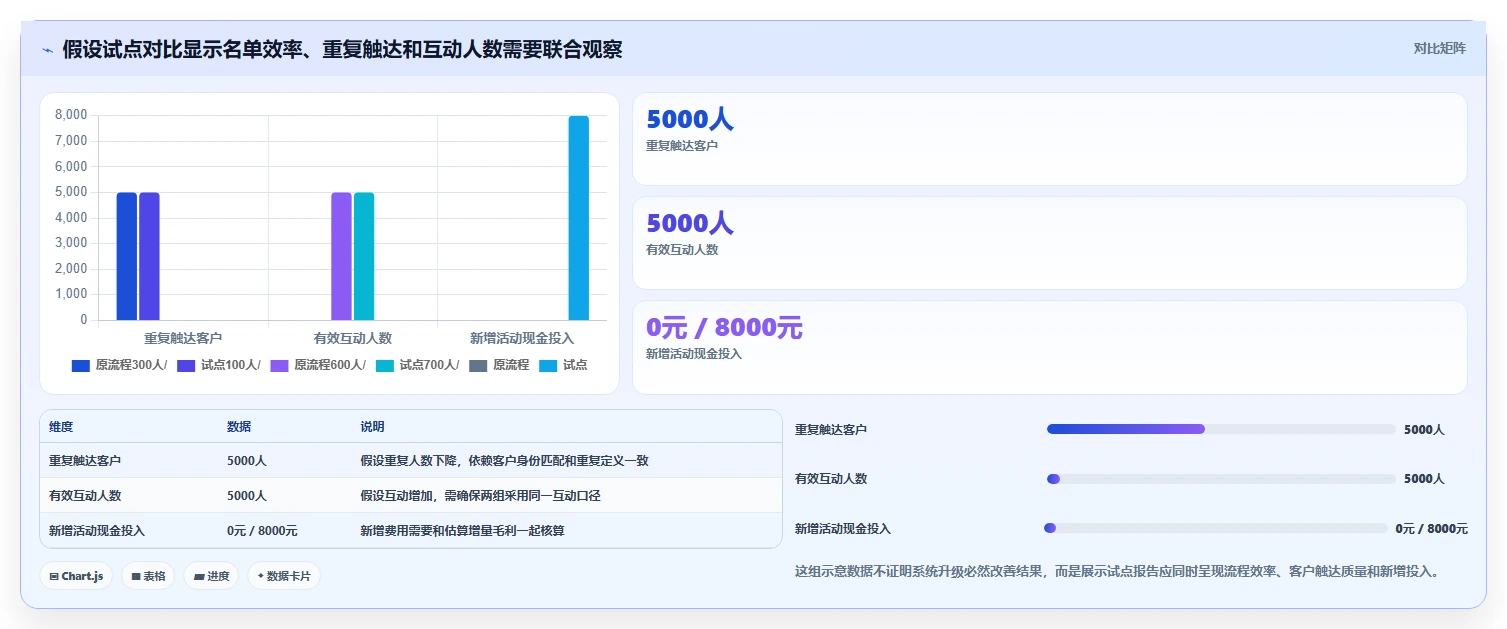Image resolution: width=1507 pixels, height=629 pixels.
Task: Click the 重复触达客户 progress bar
Action: pos(1221,429)
